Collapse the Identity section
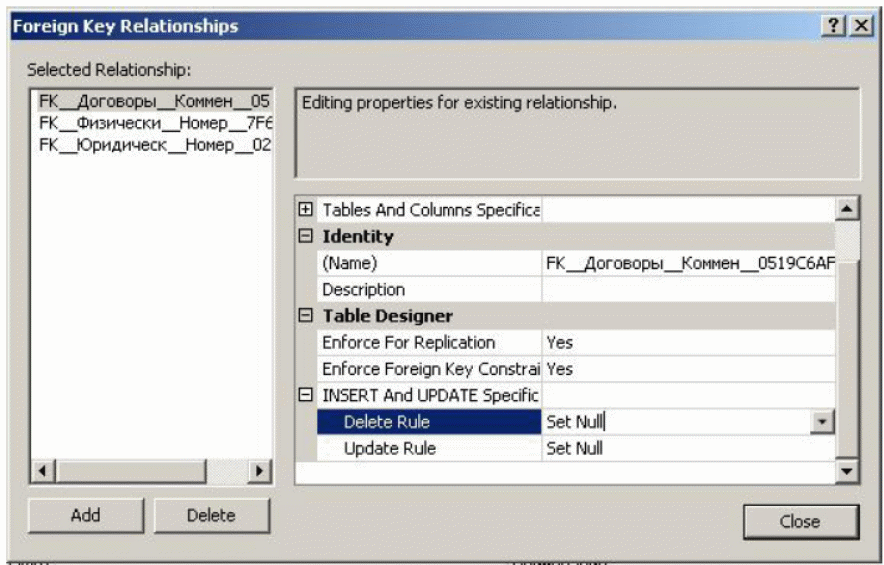This screenshot has height=565, width=884. (x=307, y=237)
